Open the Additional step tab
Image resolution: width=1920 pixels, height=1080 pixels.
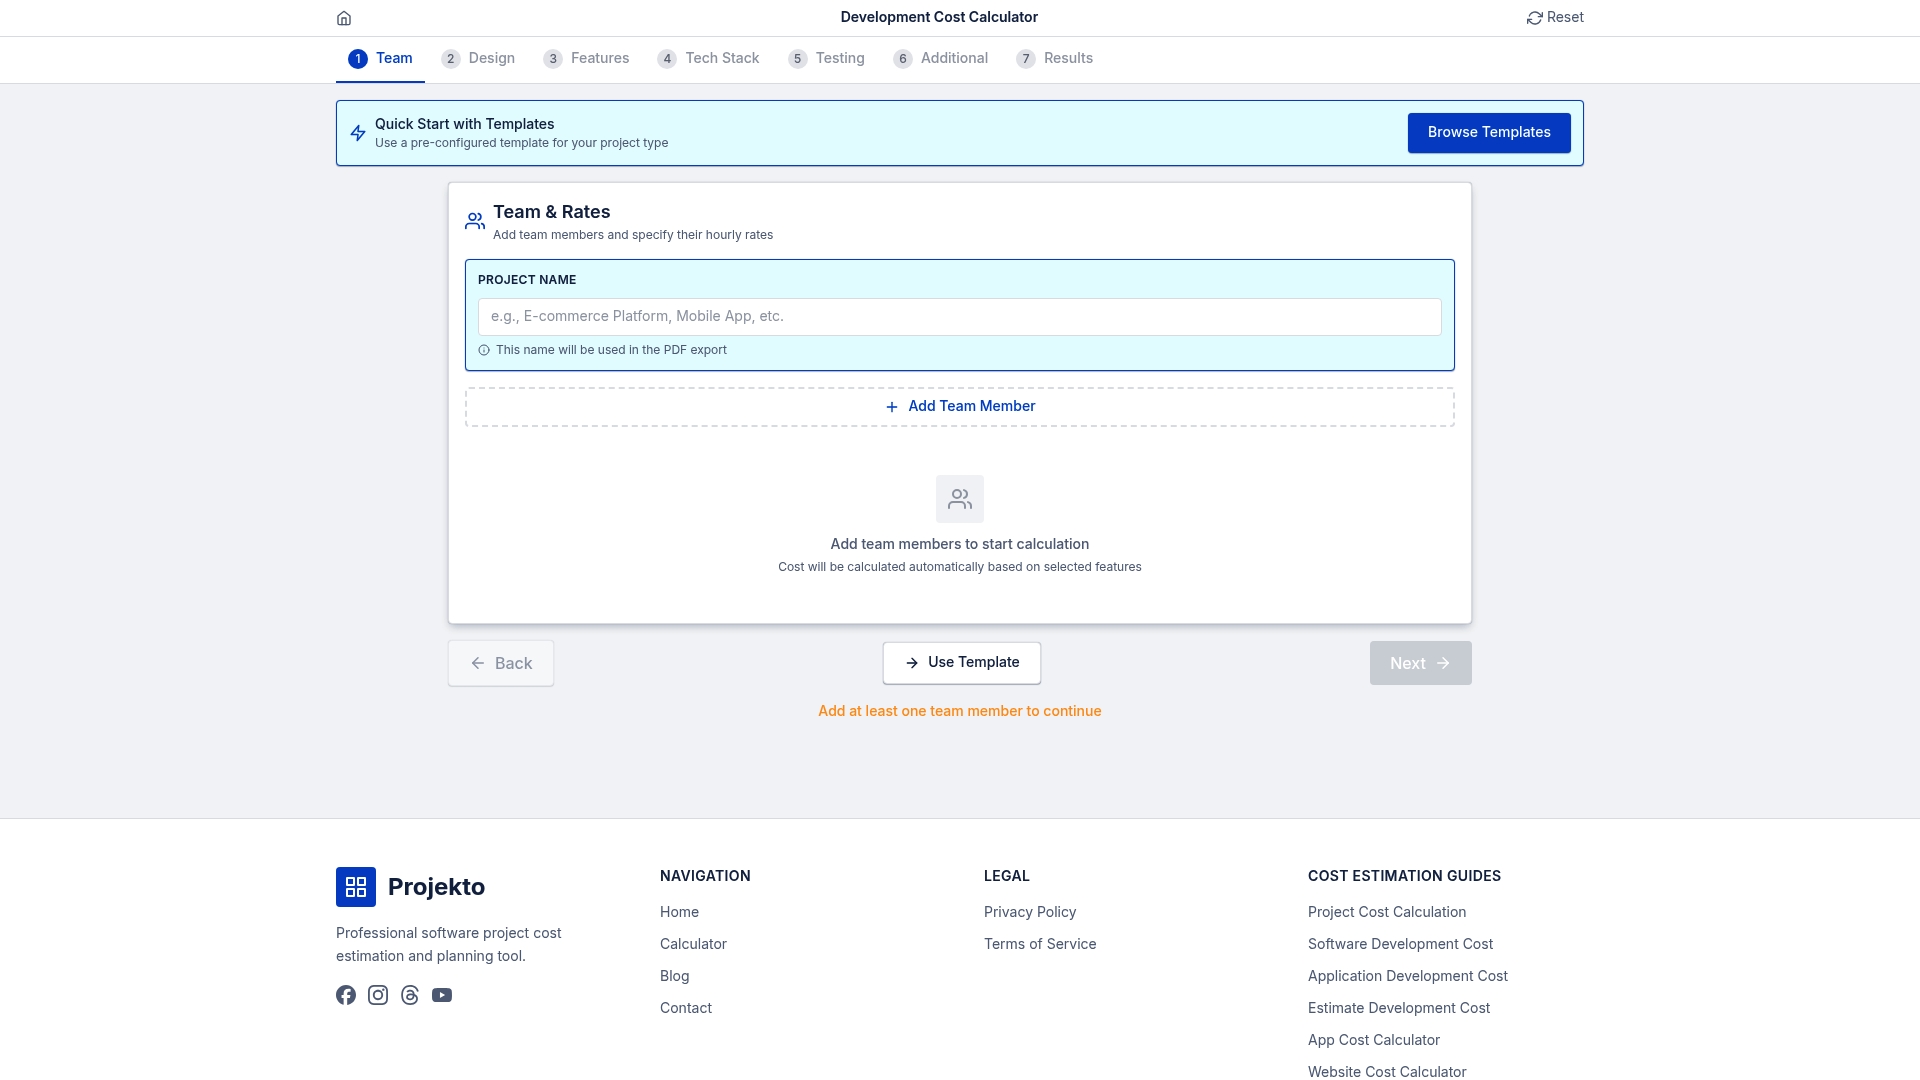click(x=940, y=58)
